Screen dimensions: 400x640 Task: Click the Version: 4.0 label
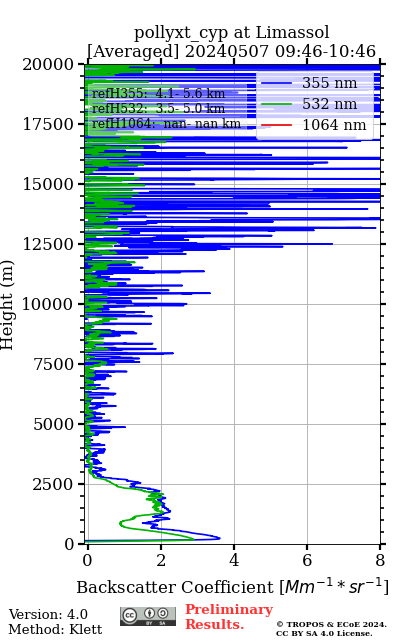coord(48,614)
